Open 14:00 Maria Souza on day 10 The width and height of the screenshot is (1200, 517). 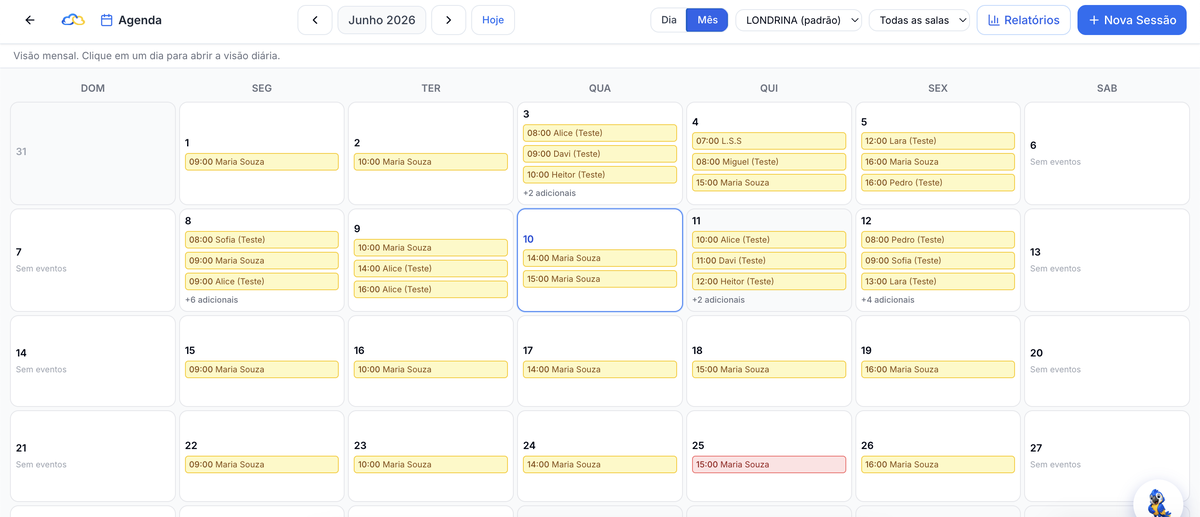[x=600, y=258]
